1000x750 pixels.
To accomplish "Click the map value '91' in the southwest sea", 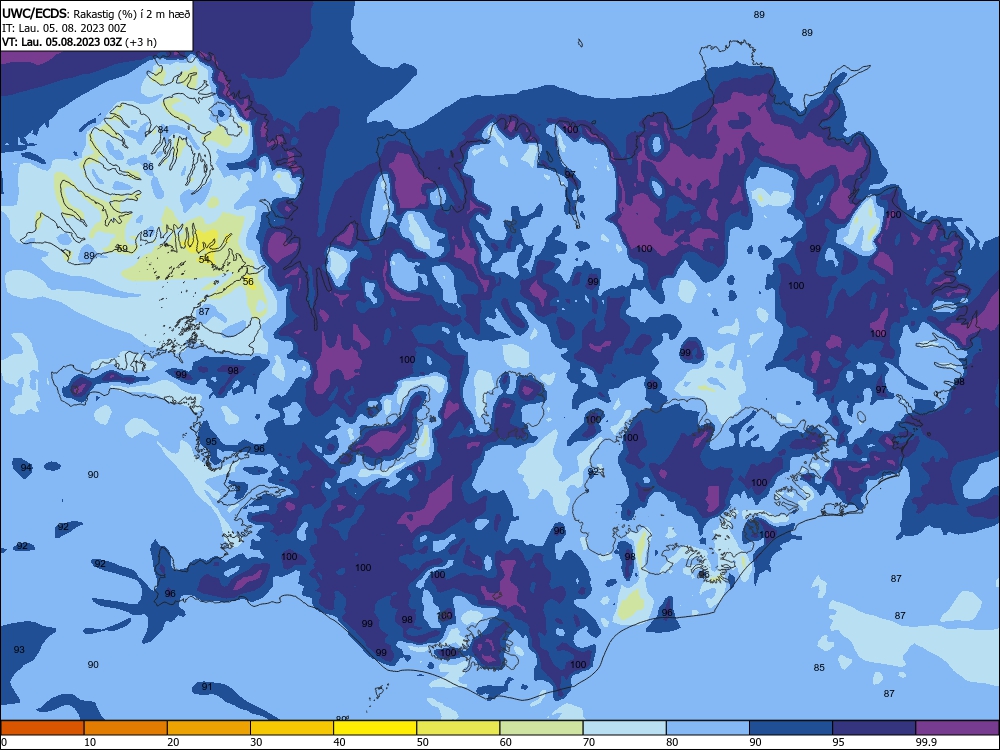I will (207, 686).
